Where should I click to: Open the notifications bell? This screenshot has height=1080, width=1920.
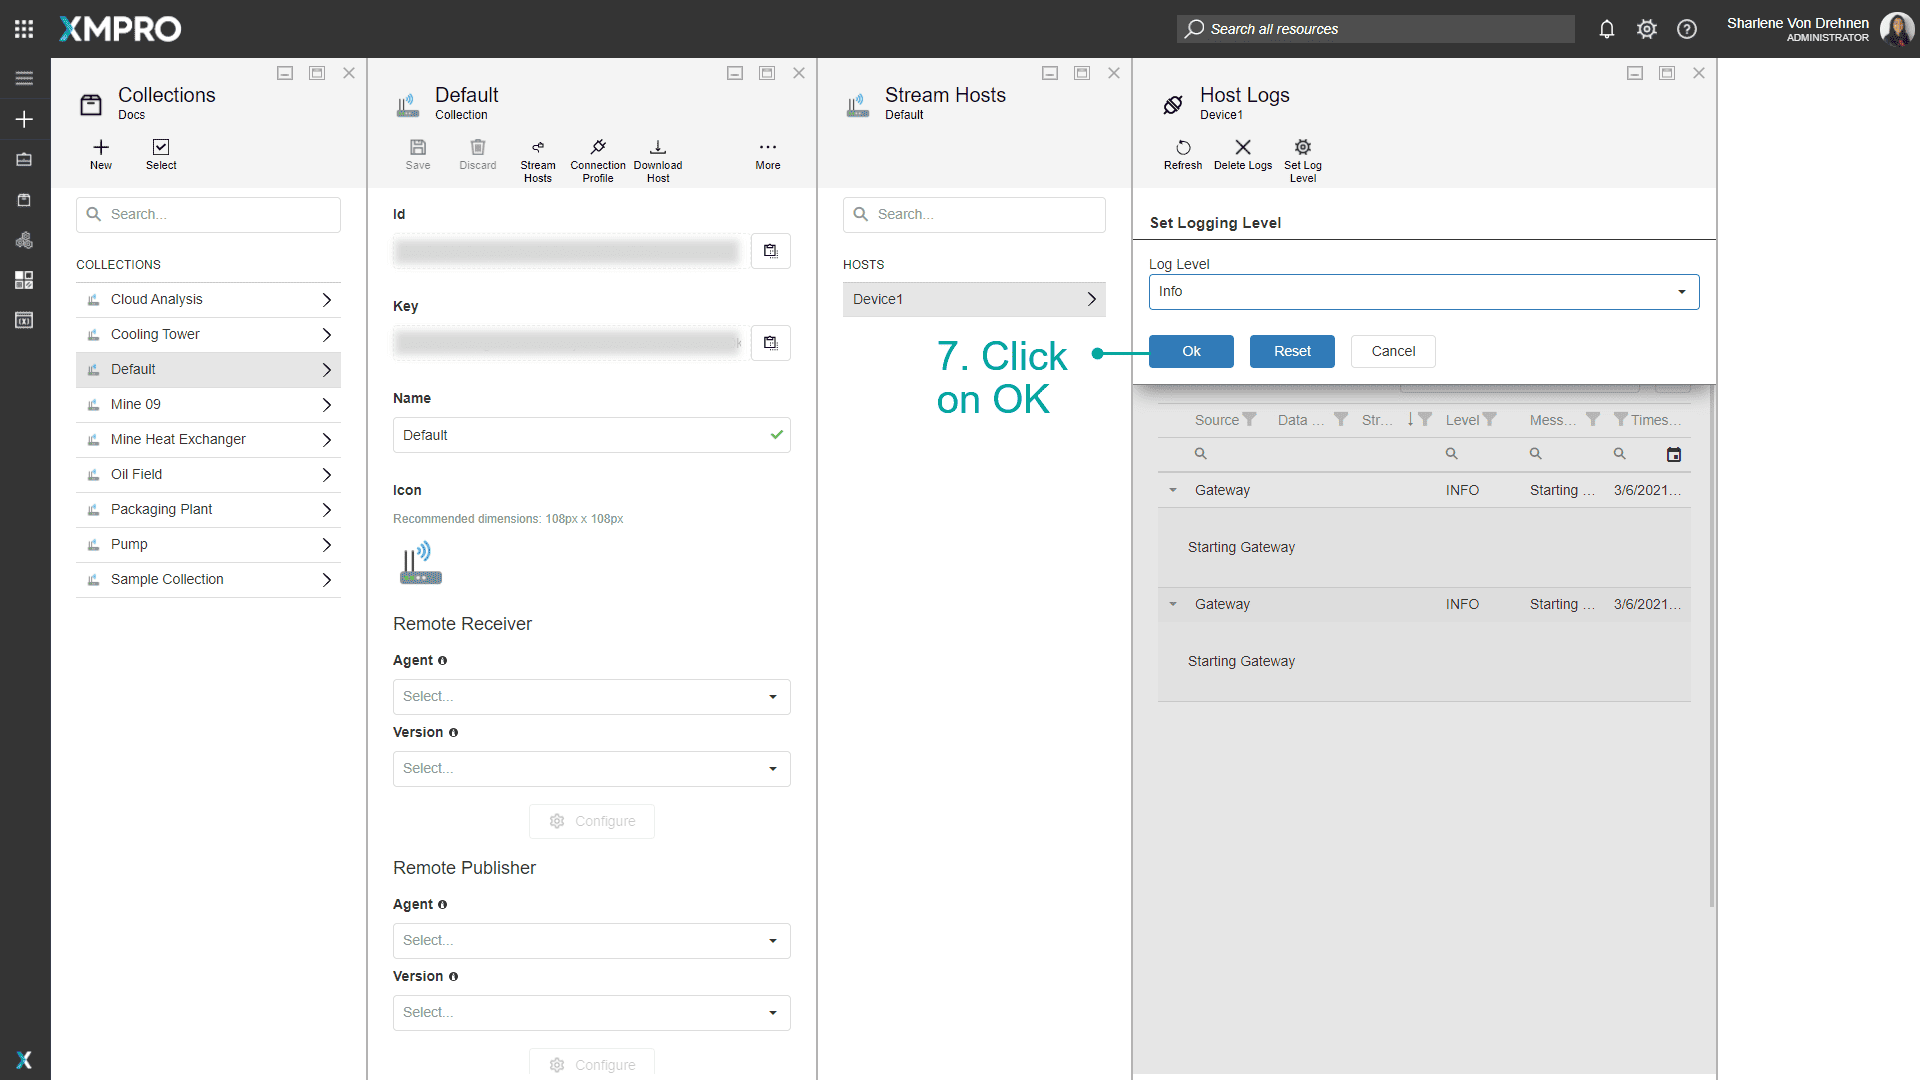tap(1607, 29)
